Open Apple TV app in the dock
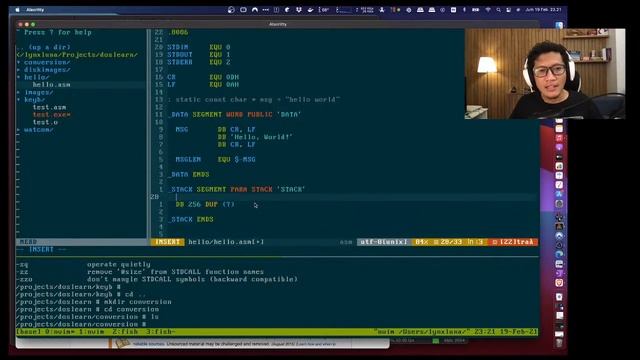The height and width of the screenshot is (360, 640). 559,157
